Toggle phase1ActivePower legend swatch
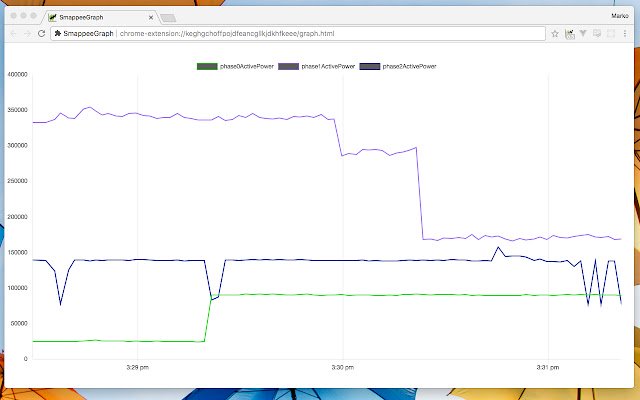This screenshot has height=400, width=640. (x=288, y=67)
